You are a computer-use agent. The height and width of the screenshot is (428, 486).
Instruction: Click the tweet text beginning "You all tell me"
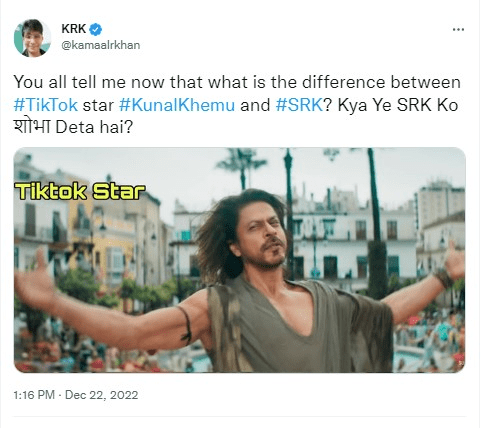(237, 105)
